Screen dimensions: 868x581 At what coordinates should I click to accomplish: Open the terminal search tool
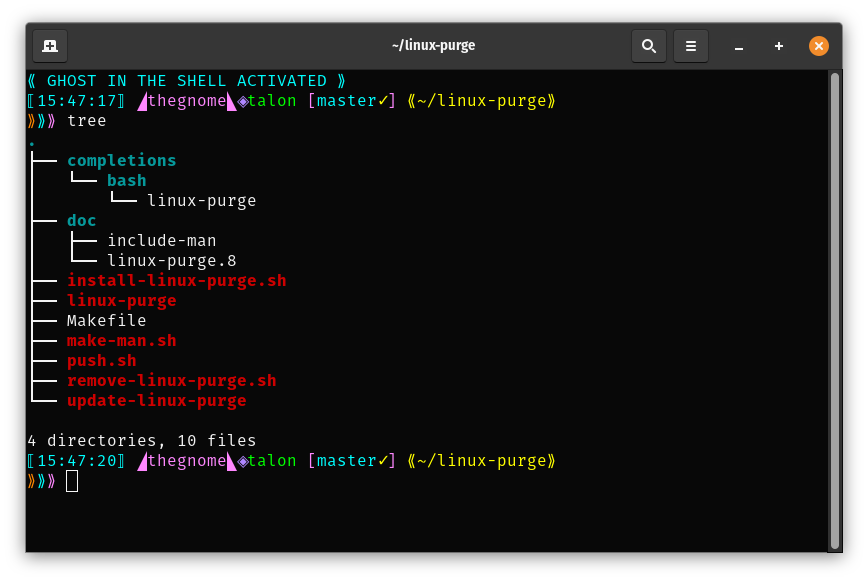point(649,46)
